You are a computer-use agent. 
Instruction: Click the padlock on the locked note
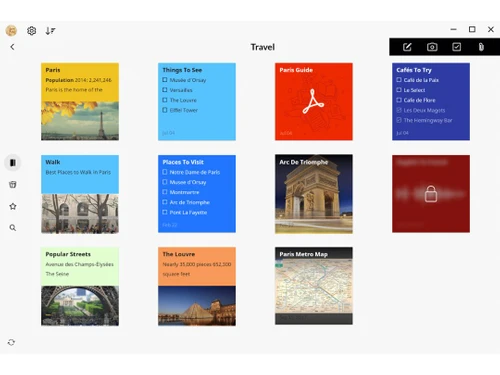click(431, 194)
